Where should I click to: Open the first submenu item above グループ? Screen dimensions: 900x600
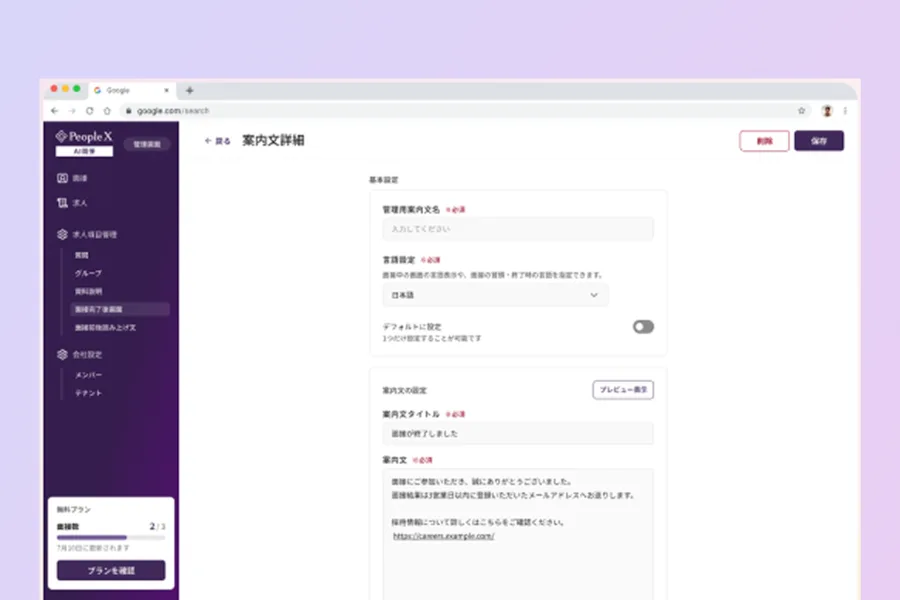[82, 255]
